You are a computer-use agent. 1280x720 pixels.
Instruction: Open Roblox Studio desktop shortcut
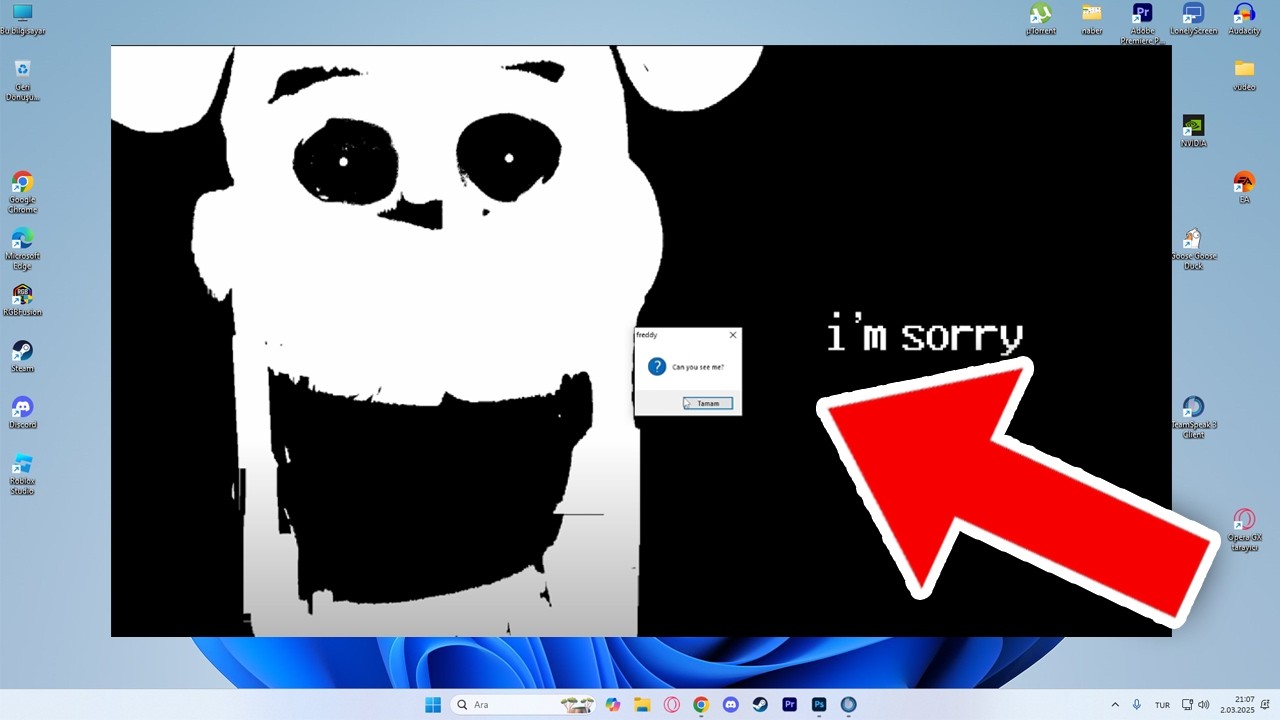22,475
